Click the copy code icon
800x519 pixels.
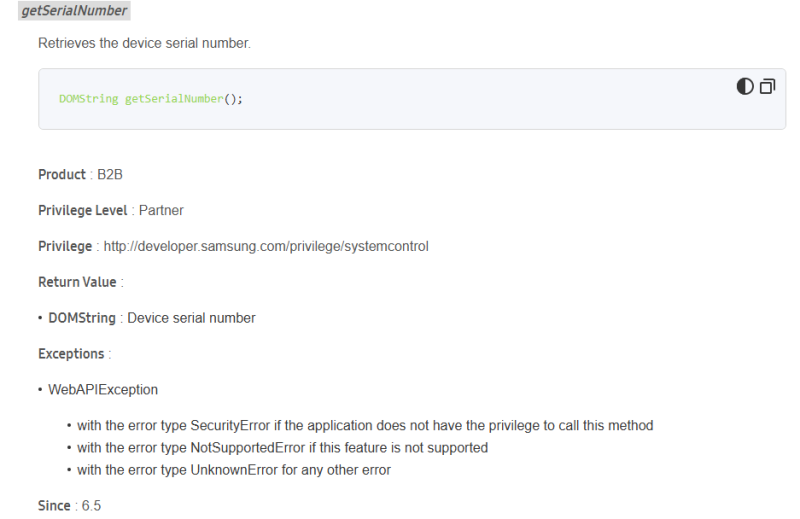click(x=767, y=87)
